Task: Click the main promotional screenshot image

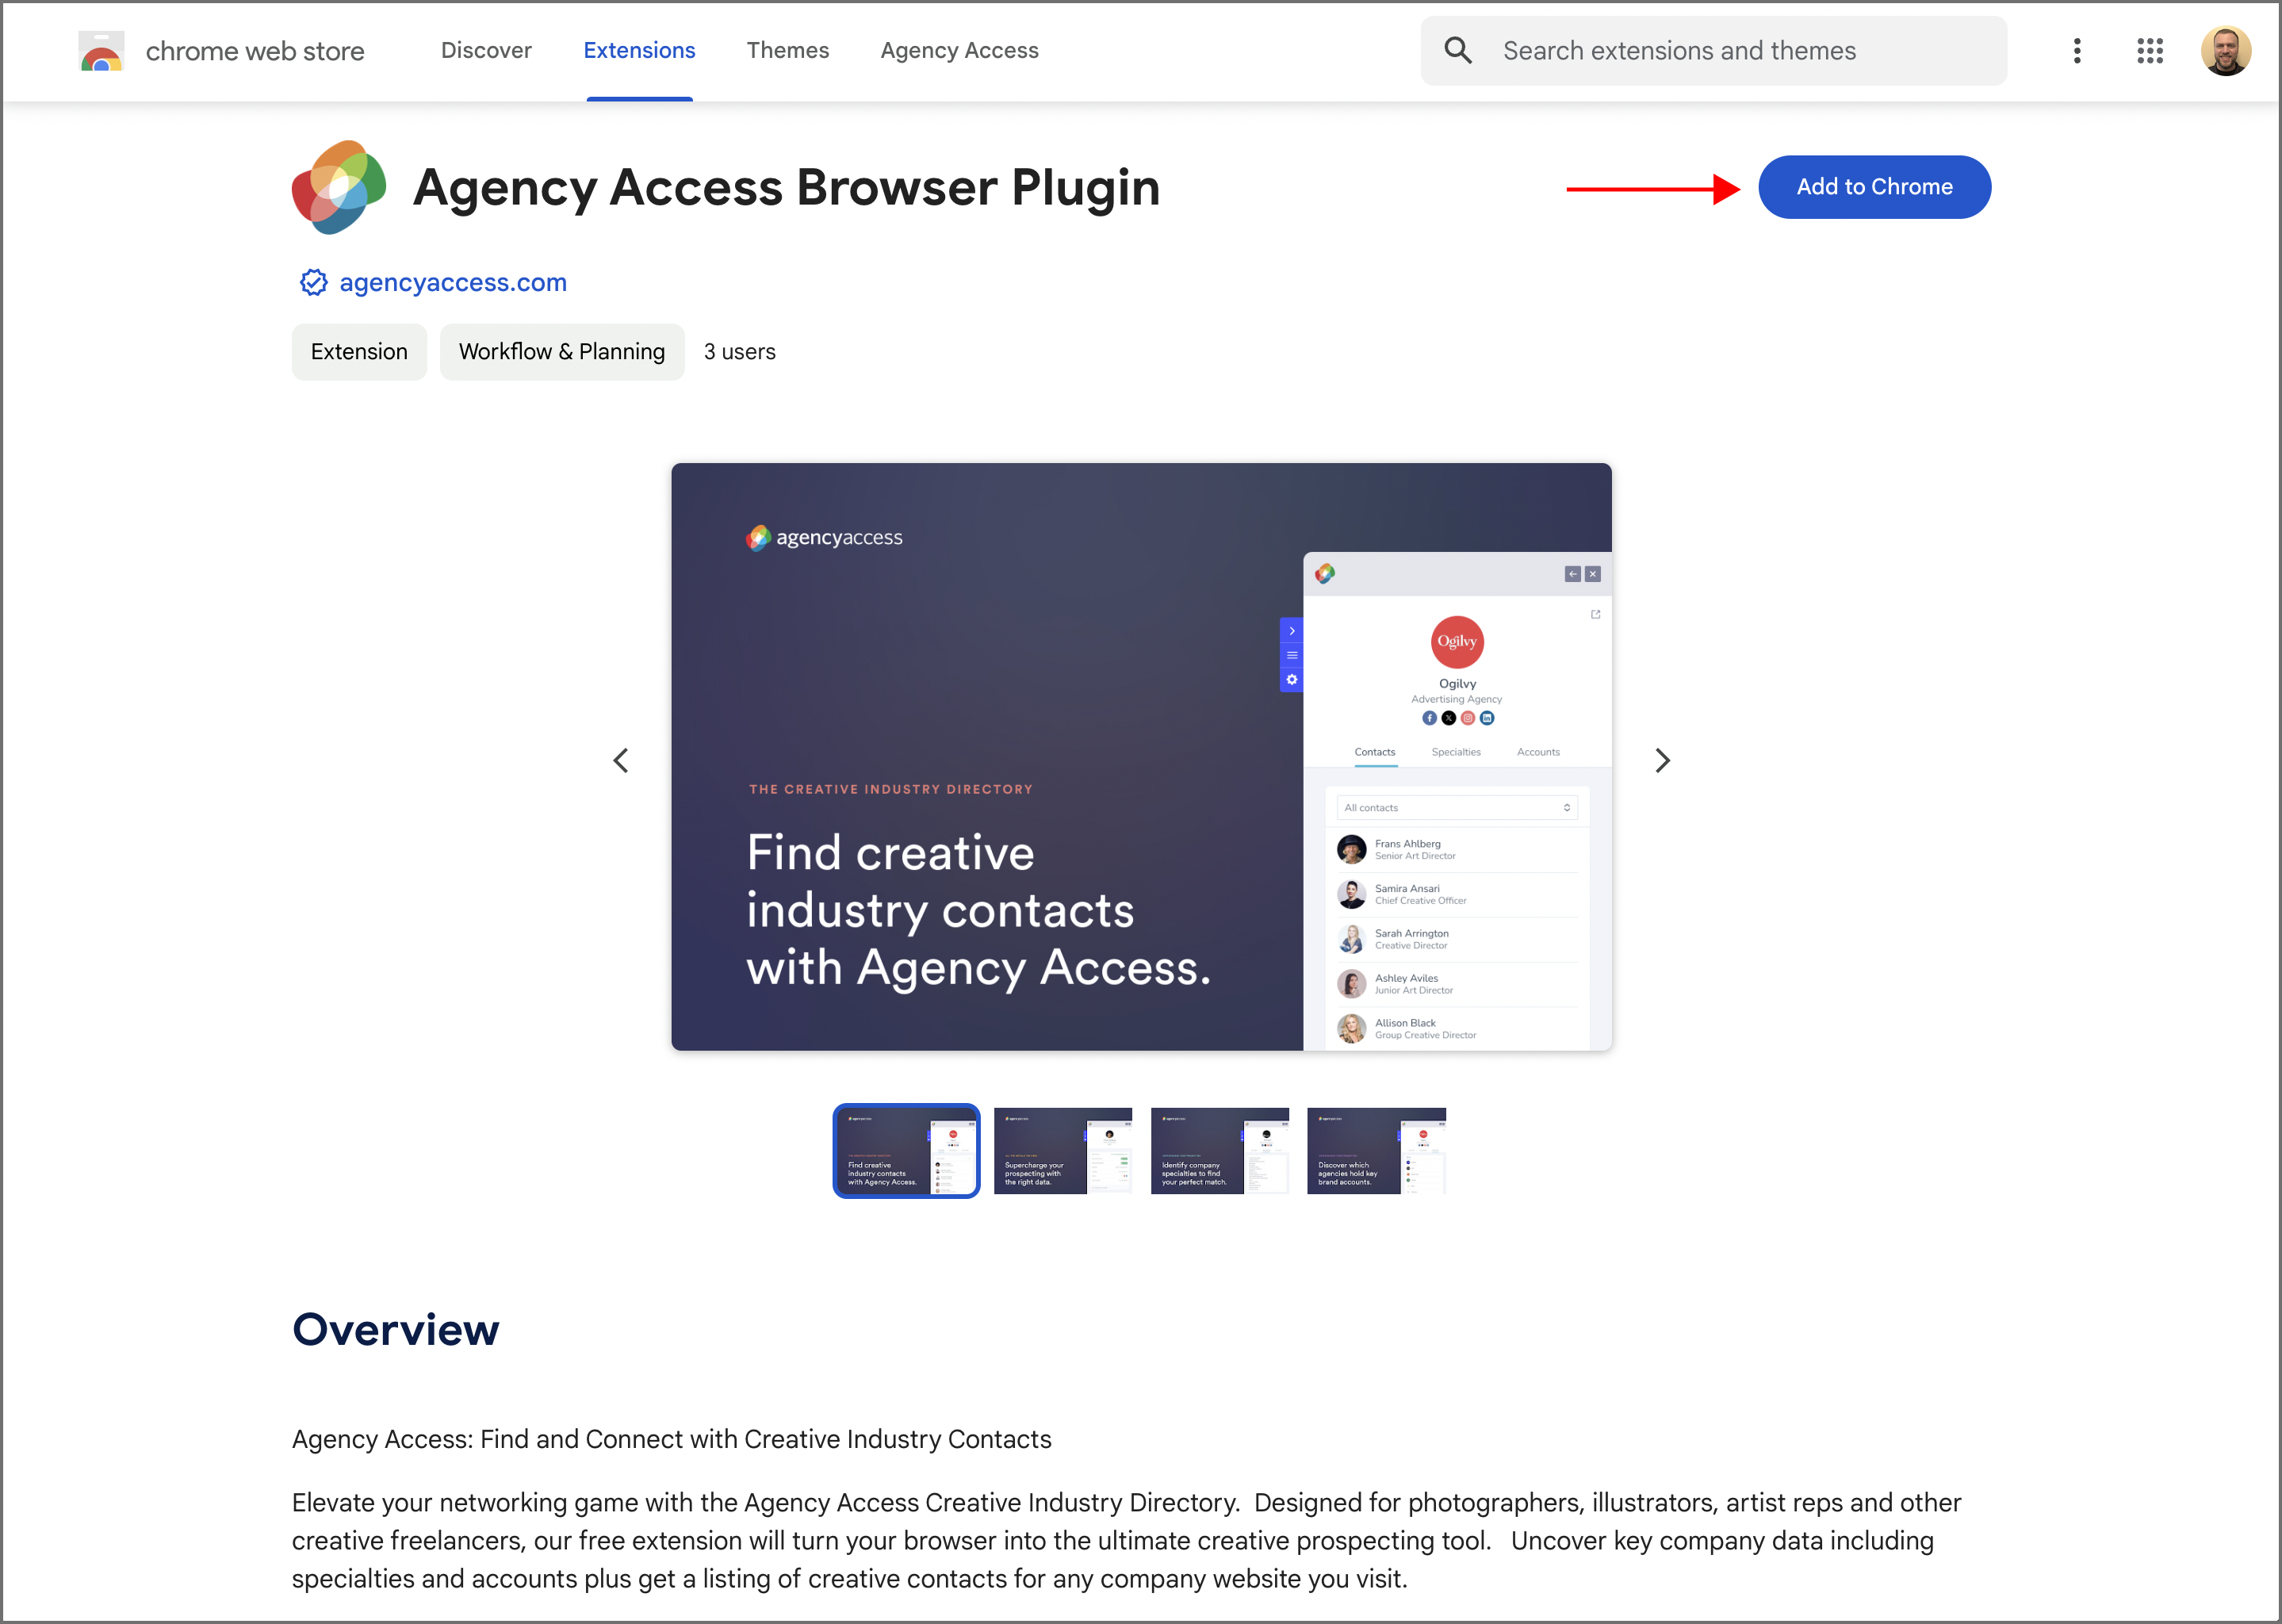Action: pyautogui.click(x=1141, y=757)
